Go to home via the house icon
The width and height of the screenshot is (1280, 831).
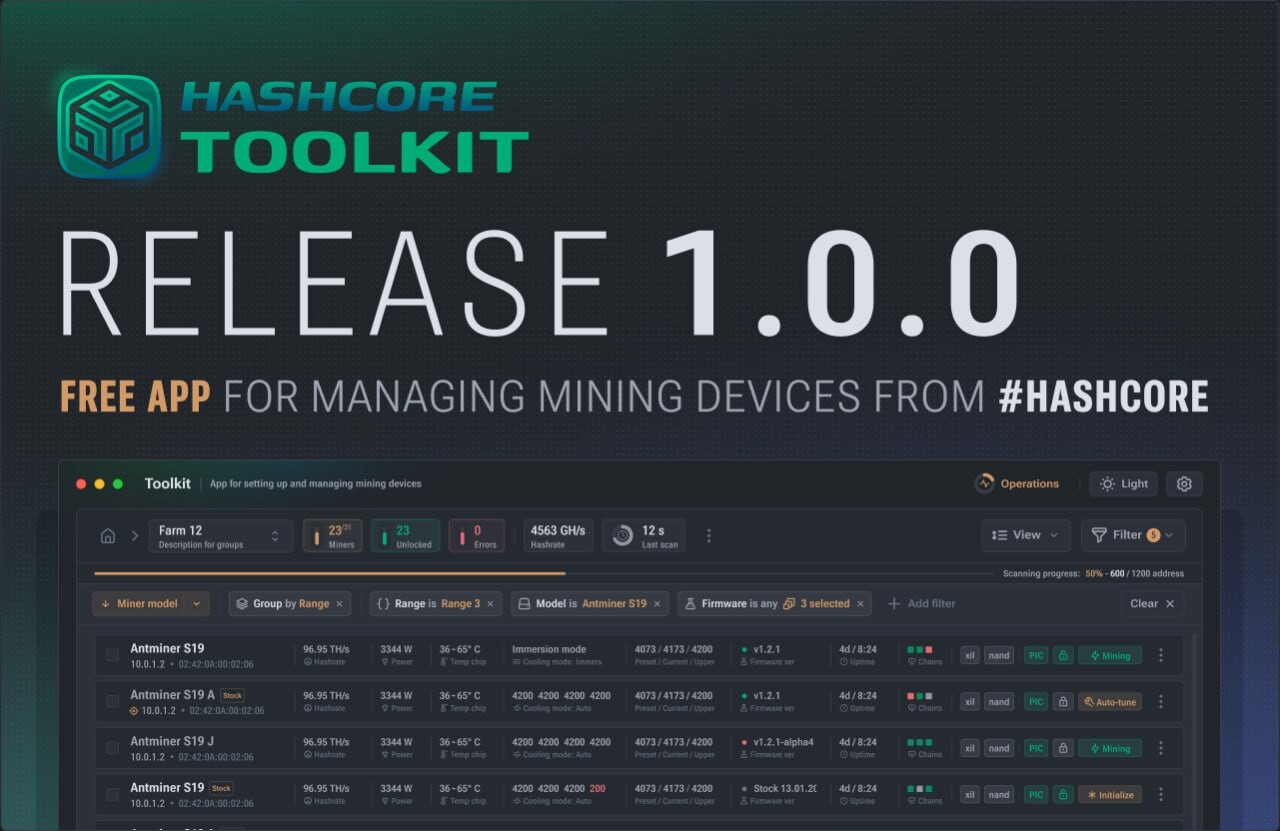108,536
